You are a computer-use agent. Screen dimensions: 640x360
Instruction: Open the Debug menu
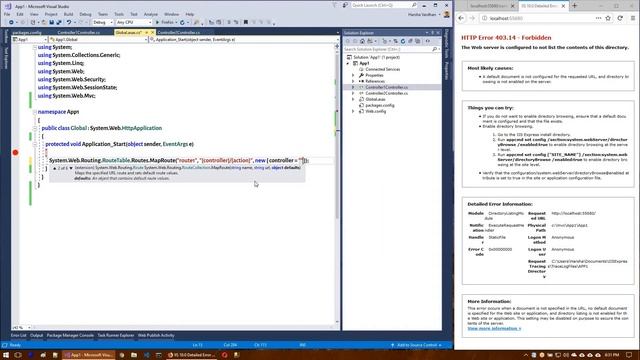[85, 14]
